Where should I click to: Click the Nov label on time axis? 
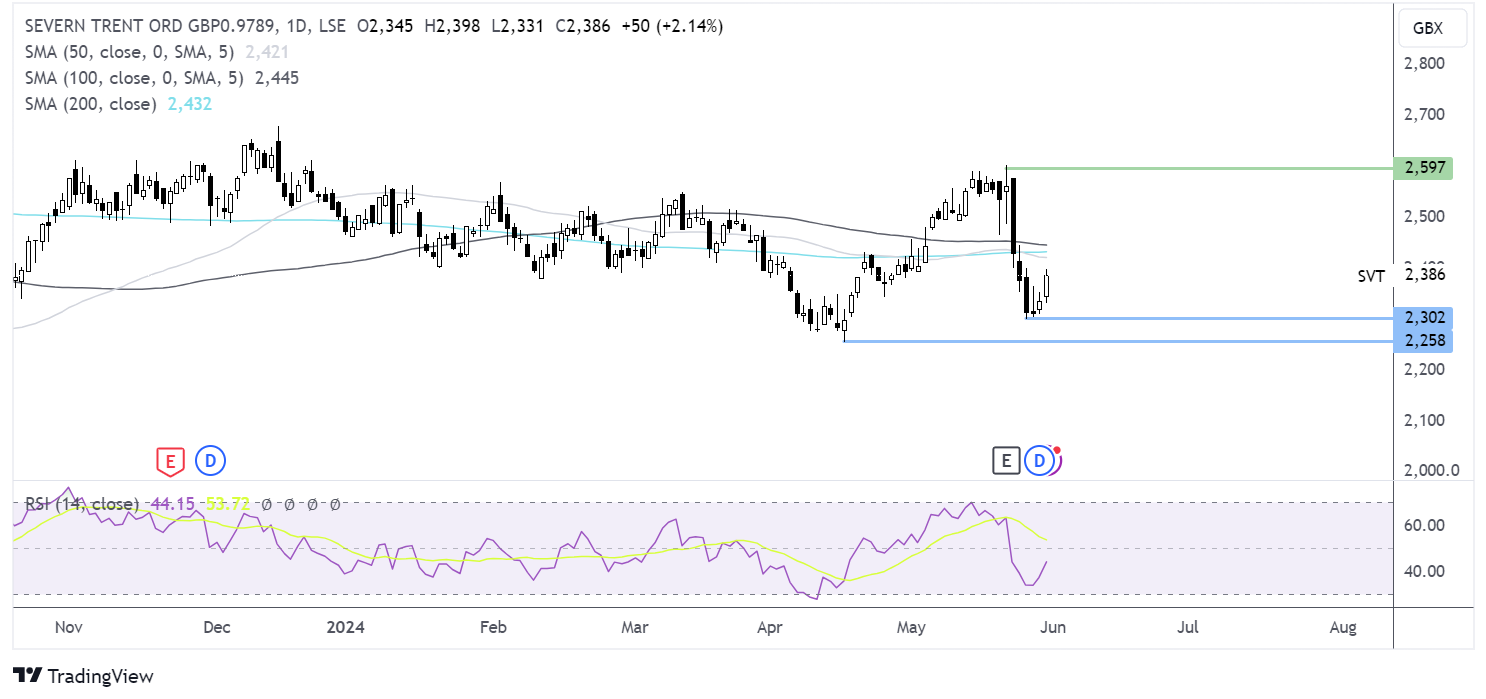click(x=68, y=628)
